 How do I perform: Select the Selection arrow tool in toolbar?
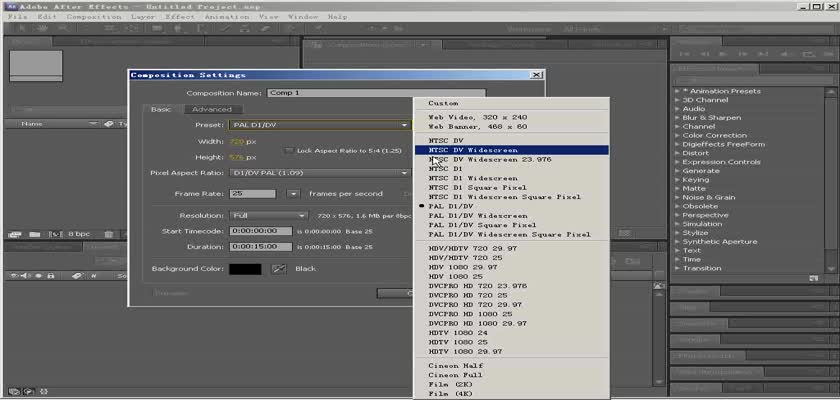click(21, 28)
